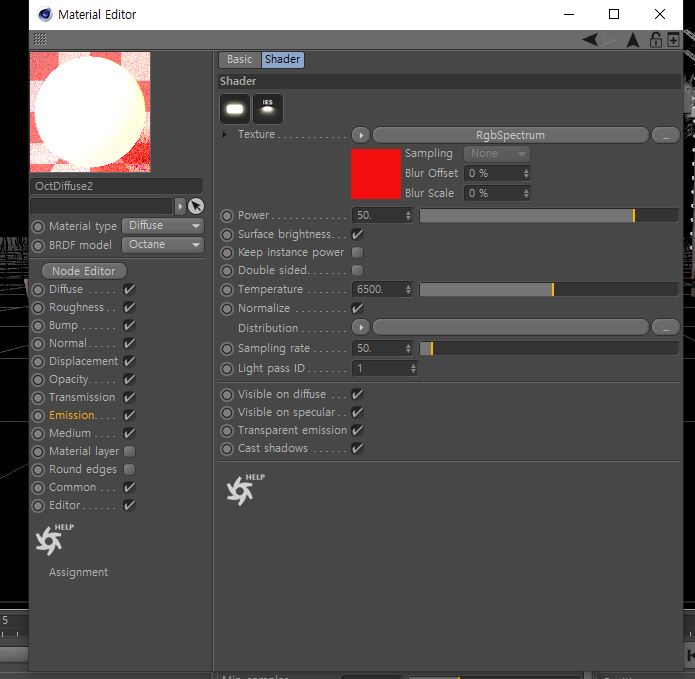This screenshot has height=679, width=695.
Task: Toggle Normalize checkbox
Action: [357, 308]
